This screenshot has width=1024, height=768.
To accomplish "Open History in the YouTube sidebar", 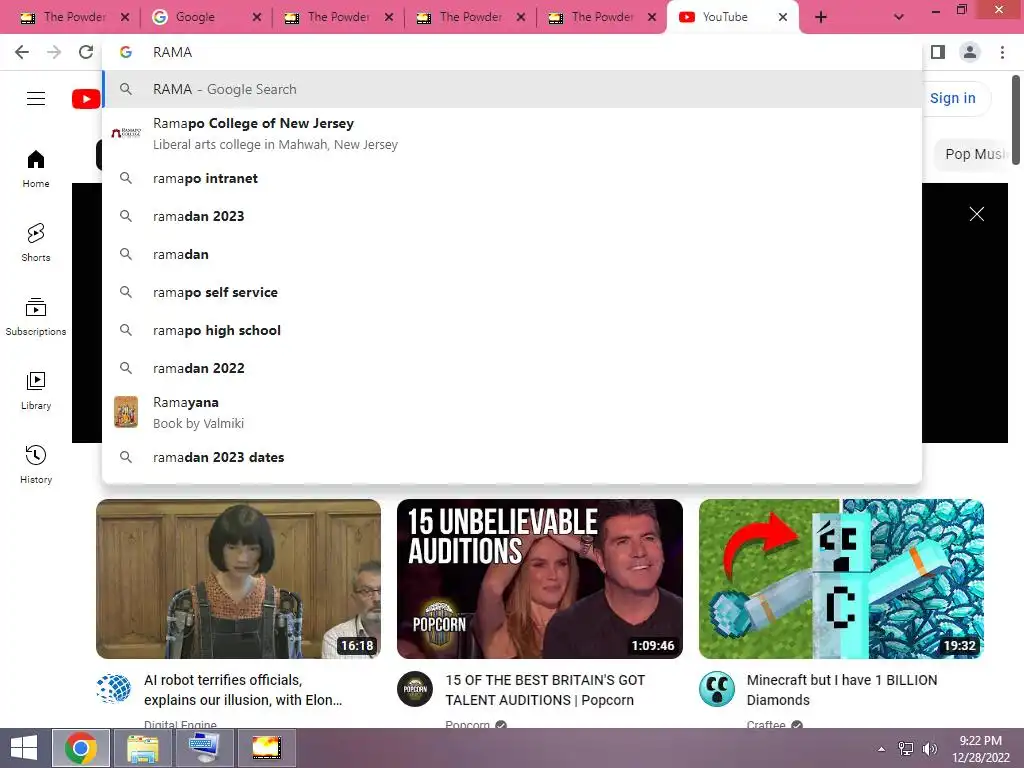I will (36, 464).
